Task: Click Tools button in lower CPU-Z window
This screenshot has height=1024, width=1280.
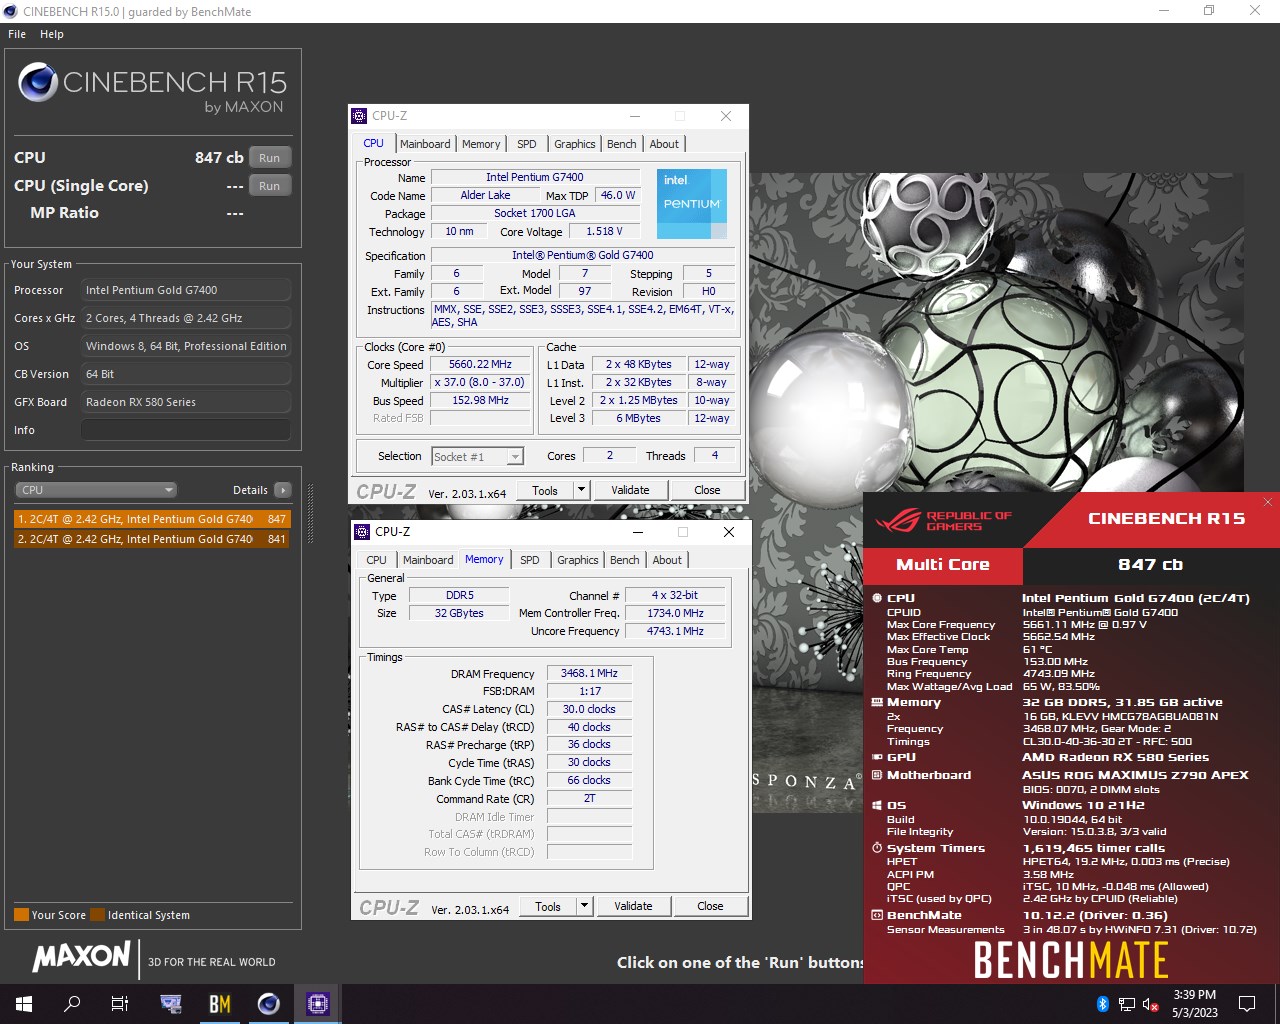Action: pos(548,906)
